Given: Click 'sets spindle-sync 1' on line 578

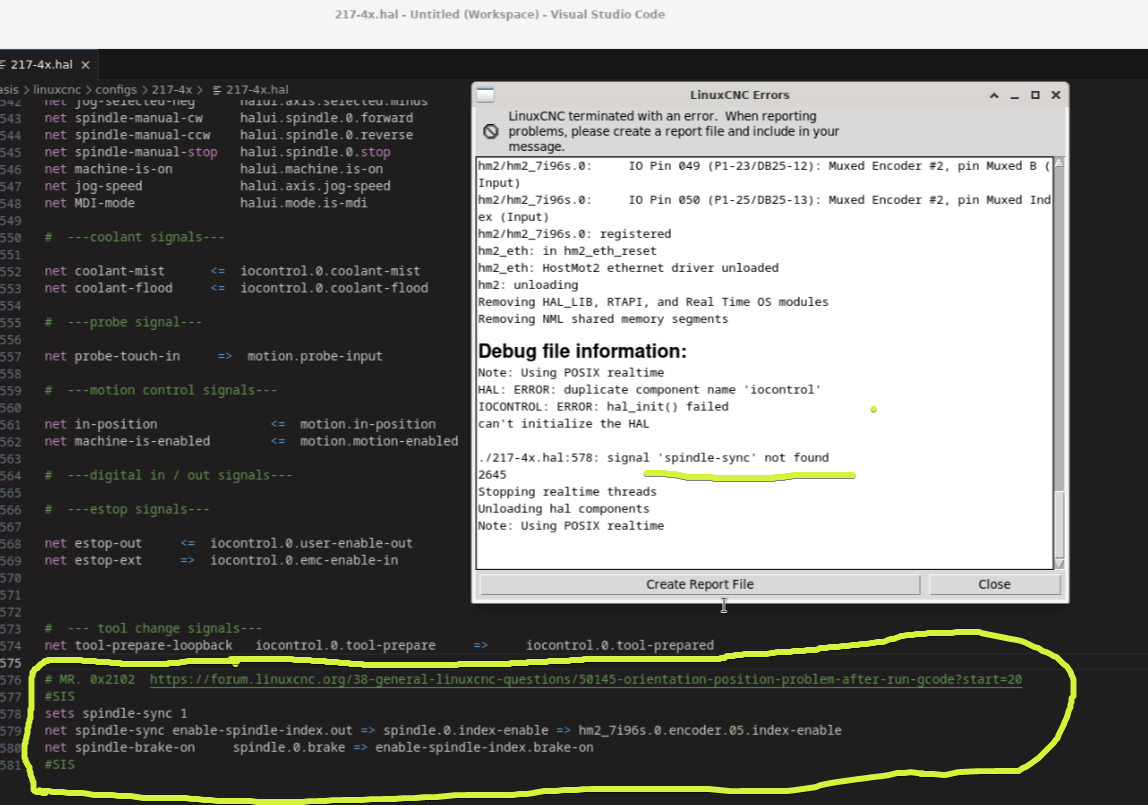Looking at the screenshot, I should (116, 713).
